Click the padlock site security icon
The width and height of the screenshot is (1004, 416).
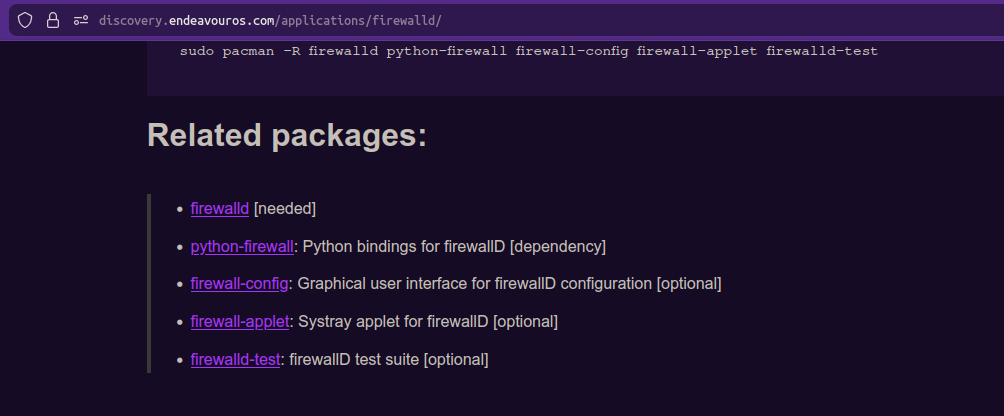click(53, 20)
